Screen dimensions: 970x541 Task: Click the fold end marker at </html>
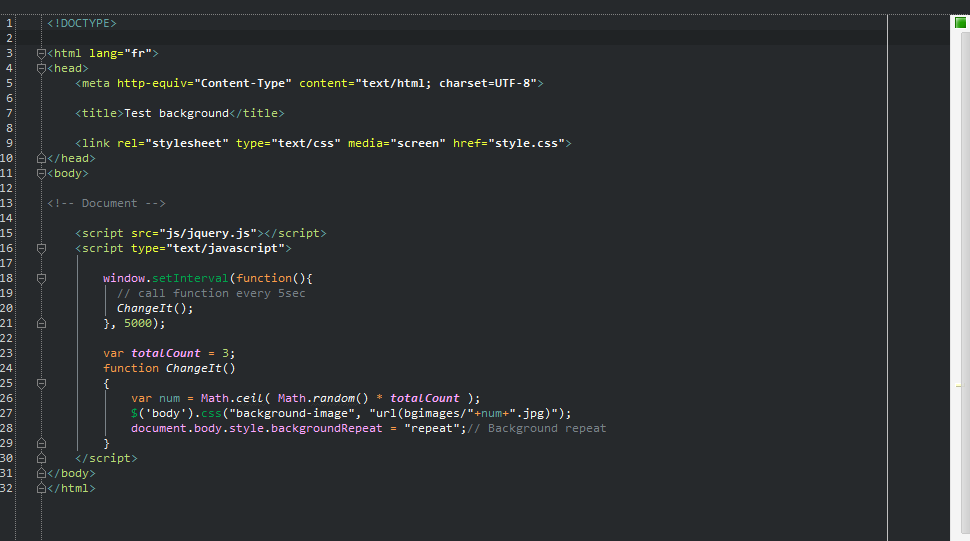[41, 488]
